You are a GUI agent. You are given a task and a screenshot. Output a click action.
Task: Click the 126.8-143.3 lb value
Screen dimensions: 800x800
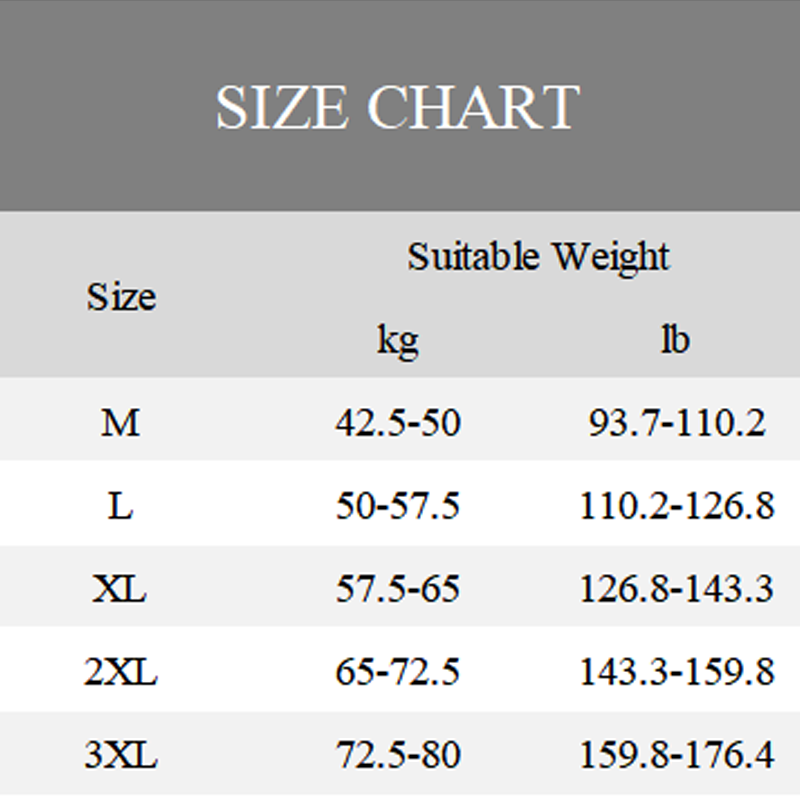(677, 589)
